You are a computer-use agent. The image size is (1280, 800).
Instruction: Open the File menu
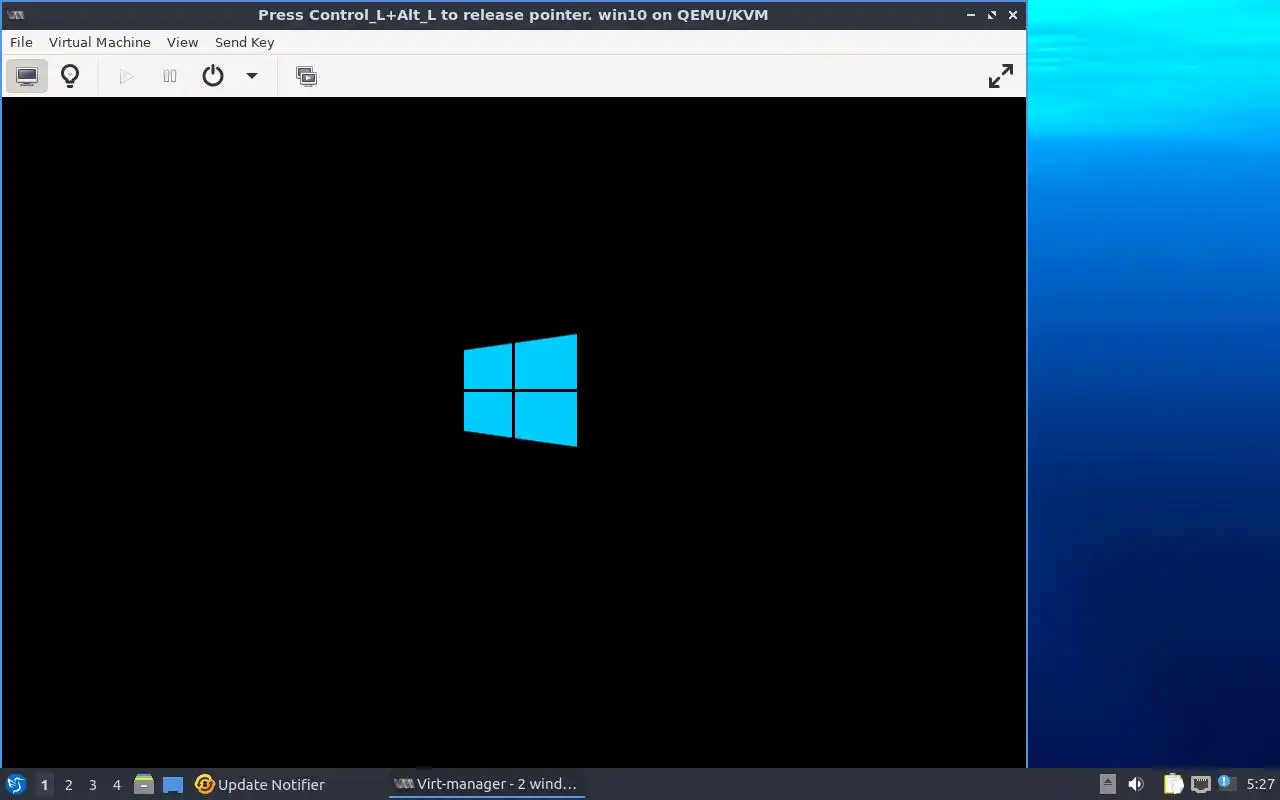tap(21, 42)
